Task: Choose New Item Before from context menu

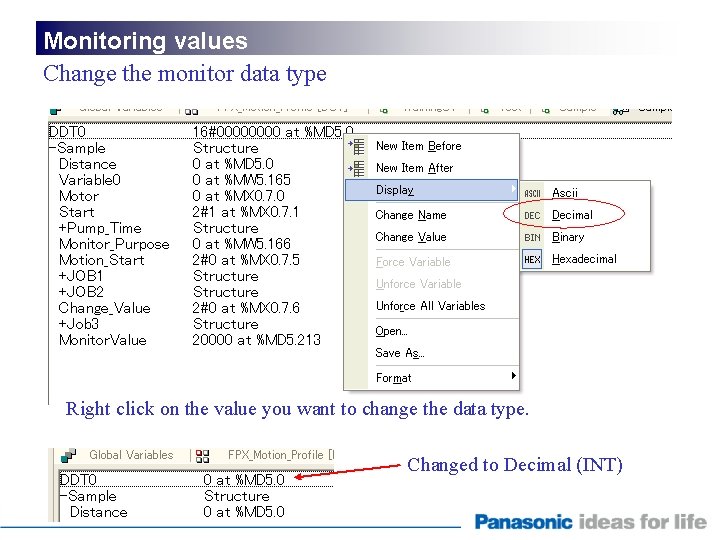Action: tap(432, 146)
